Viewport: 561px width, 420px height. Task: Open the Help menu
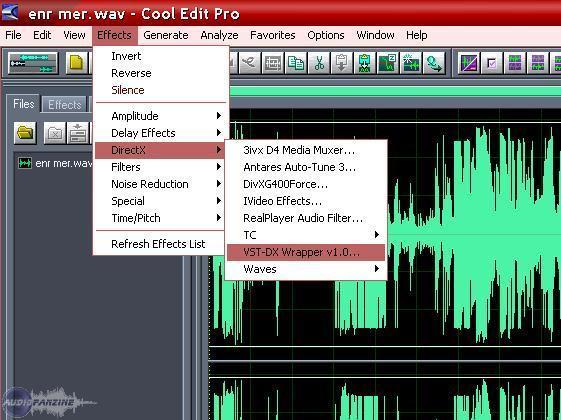(x=416, y=35)
